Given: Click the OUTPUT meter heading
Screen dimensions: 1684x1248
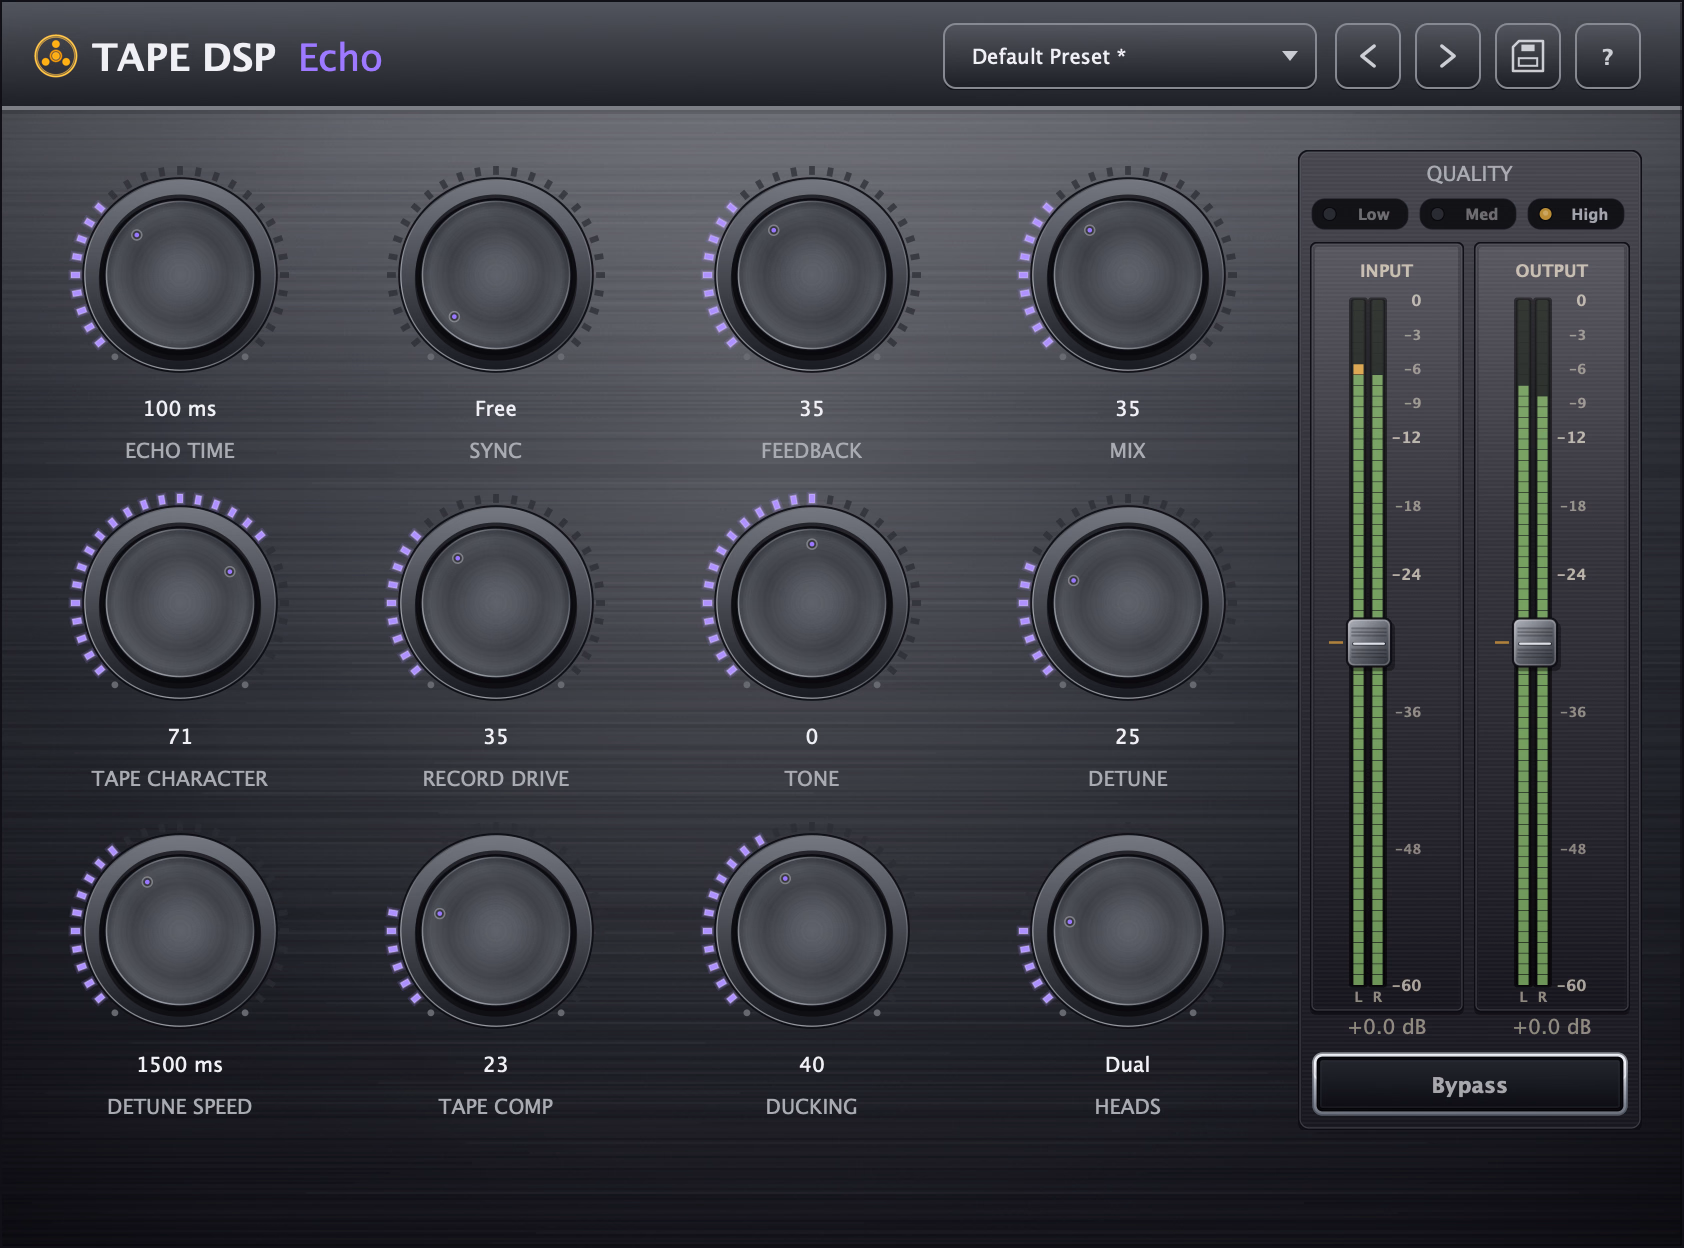Looking at the screenshot, I should 1551,271.
